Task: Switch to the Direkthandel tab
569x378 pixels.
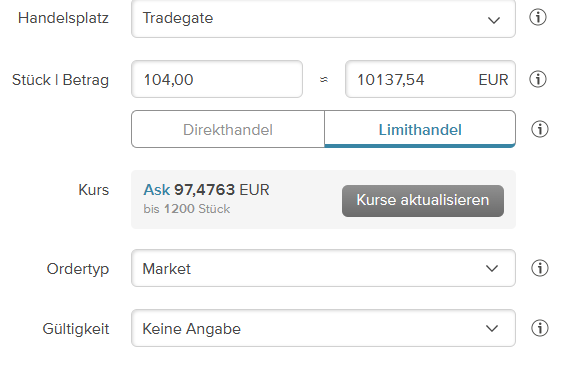Action: click(228, 130)
